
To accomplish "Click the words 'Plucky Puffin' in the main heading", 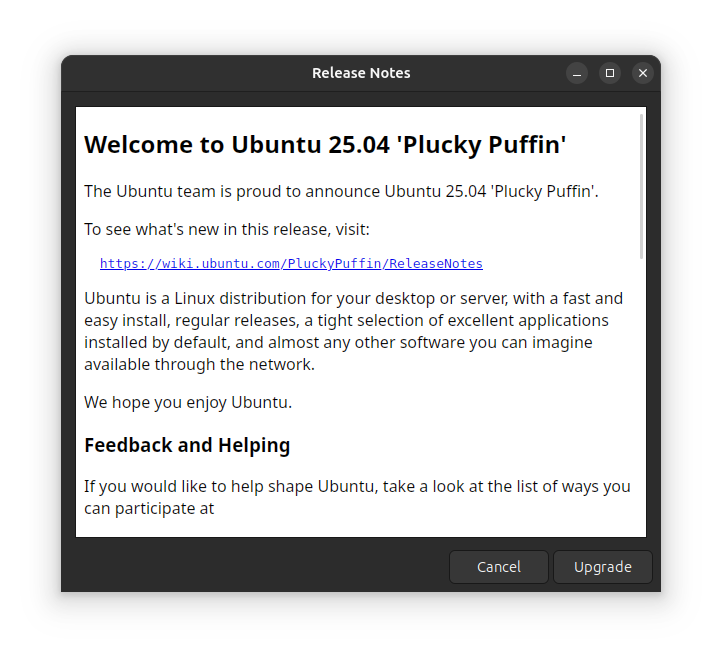I will pyautogui.click(x=482, y=145).
